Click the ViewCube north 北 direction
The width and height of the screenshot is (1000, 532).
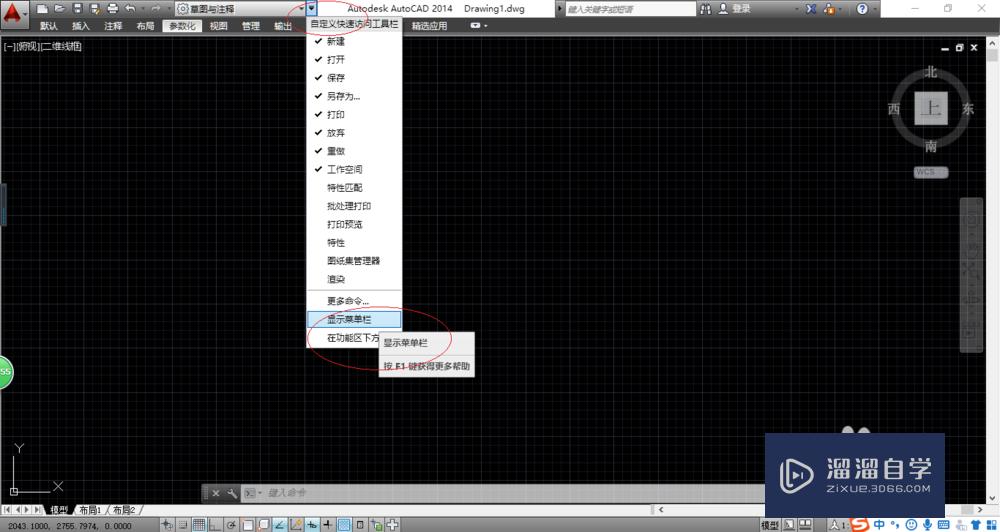pos(931,72)
